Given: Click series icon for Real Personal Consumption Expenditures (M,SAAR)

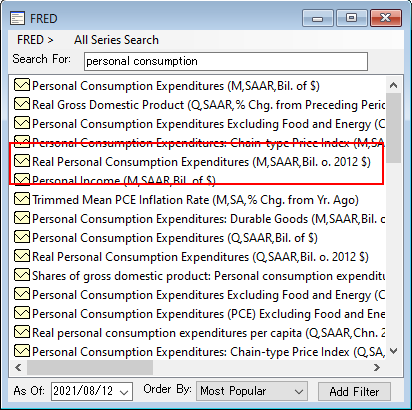Looking at the screenshot, I should pos(22,161).
